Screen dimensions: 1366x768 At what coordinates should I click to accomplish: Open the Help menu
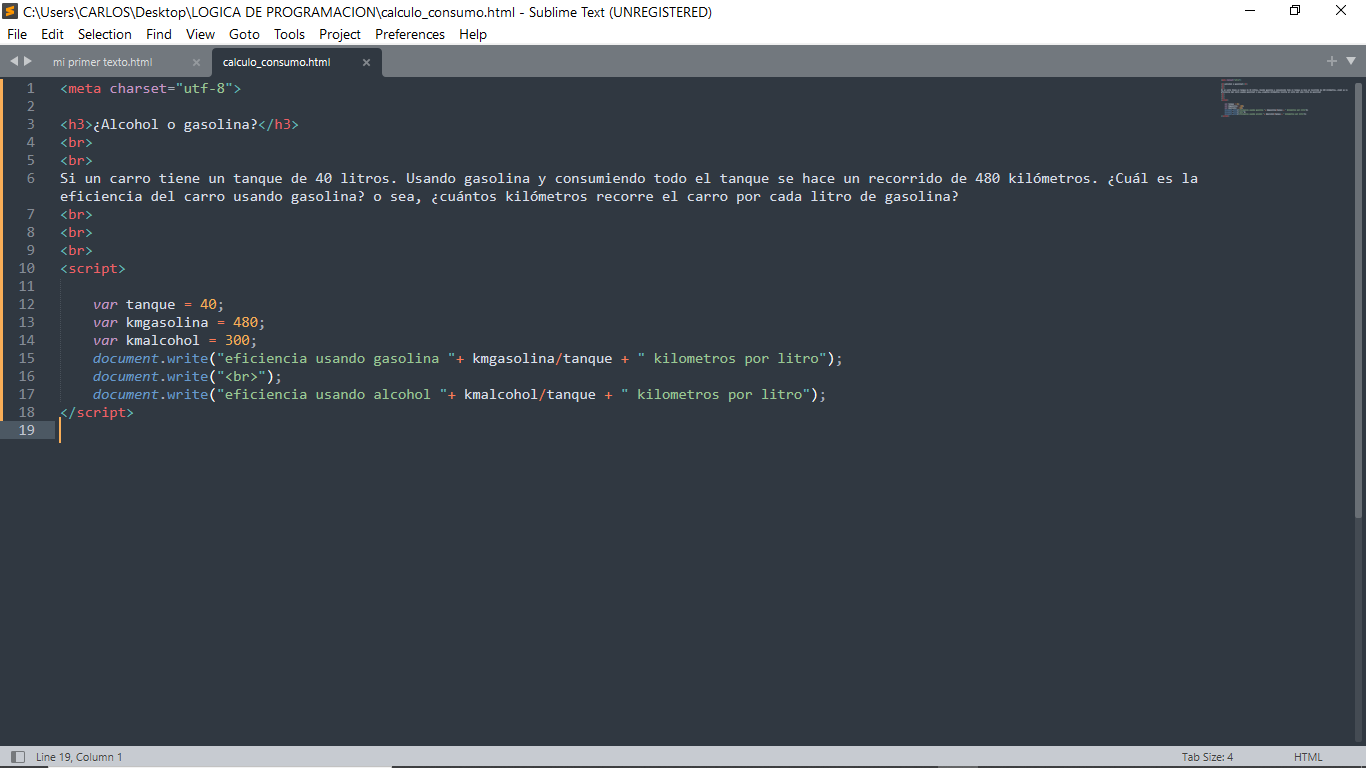pos(473,34)
